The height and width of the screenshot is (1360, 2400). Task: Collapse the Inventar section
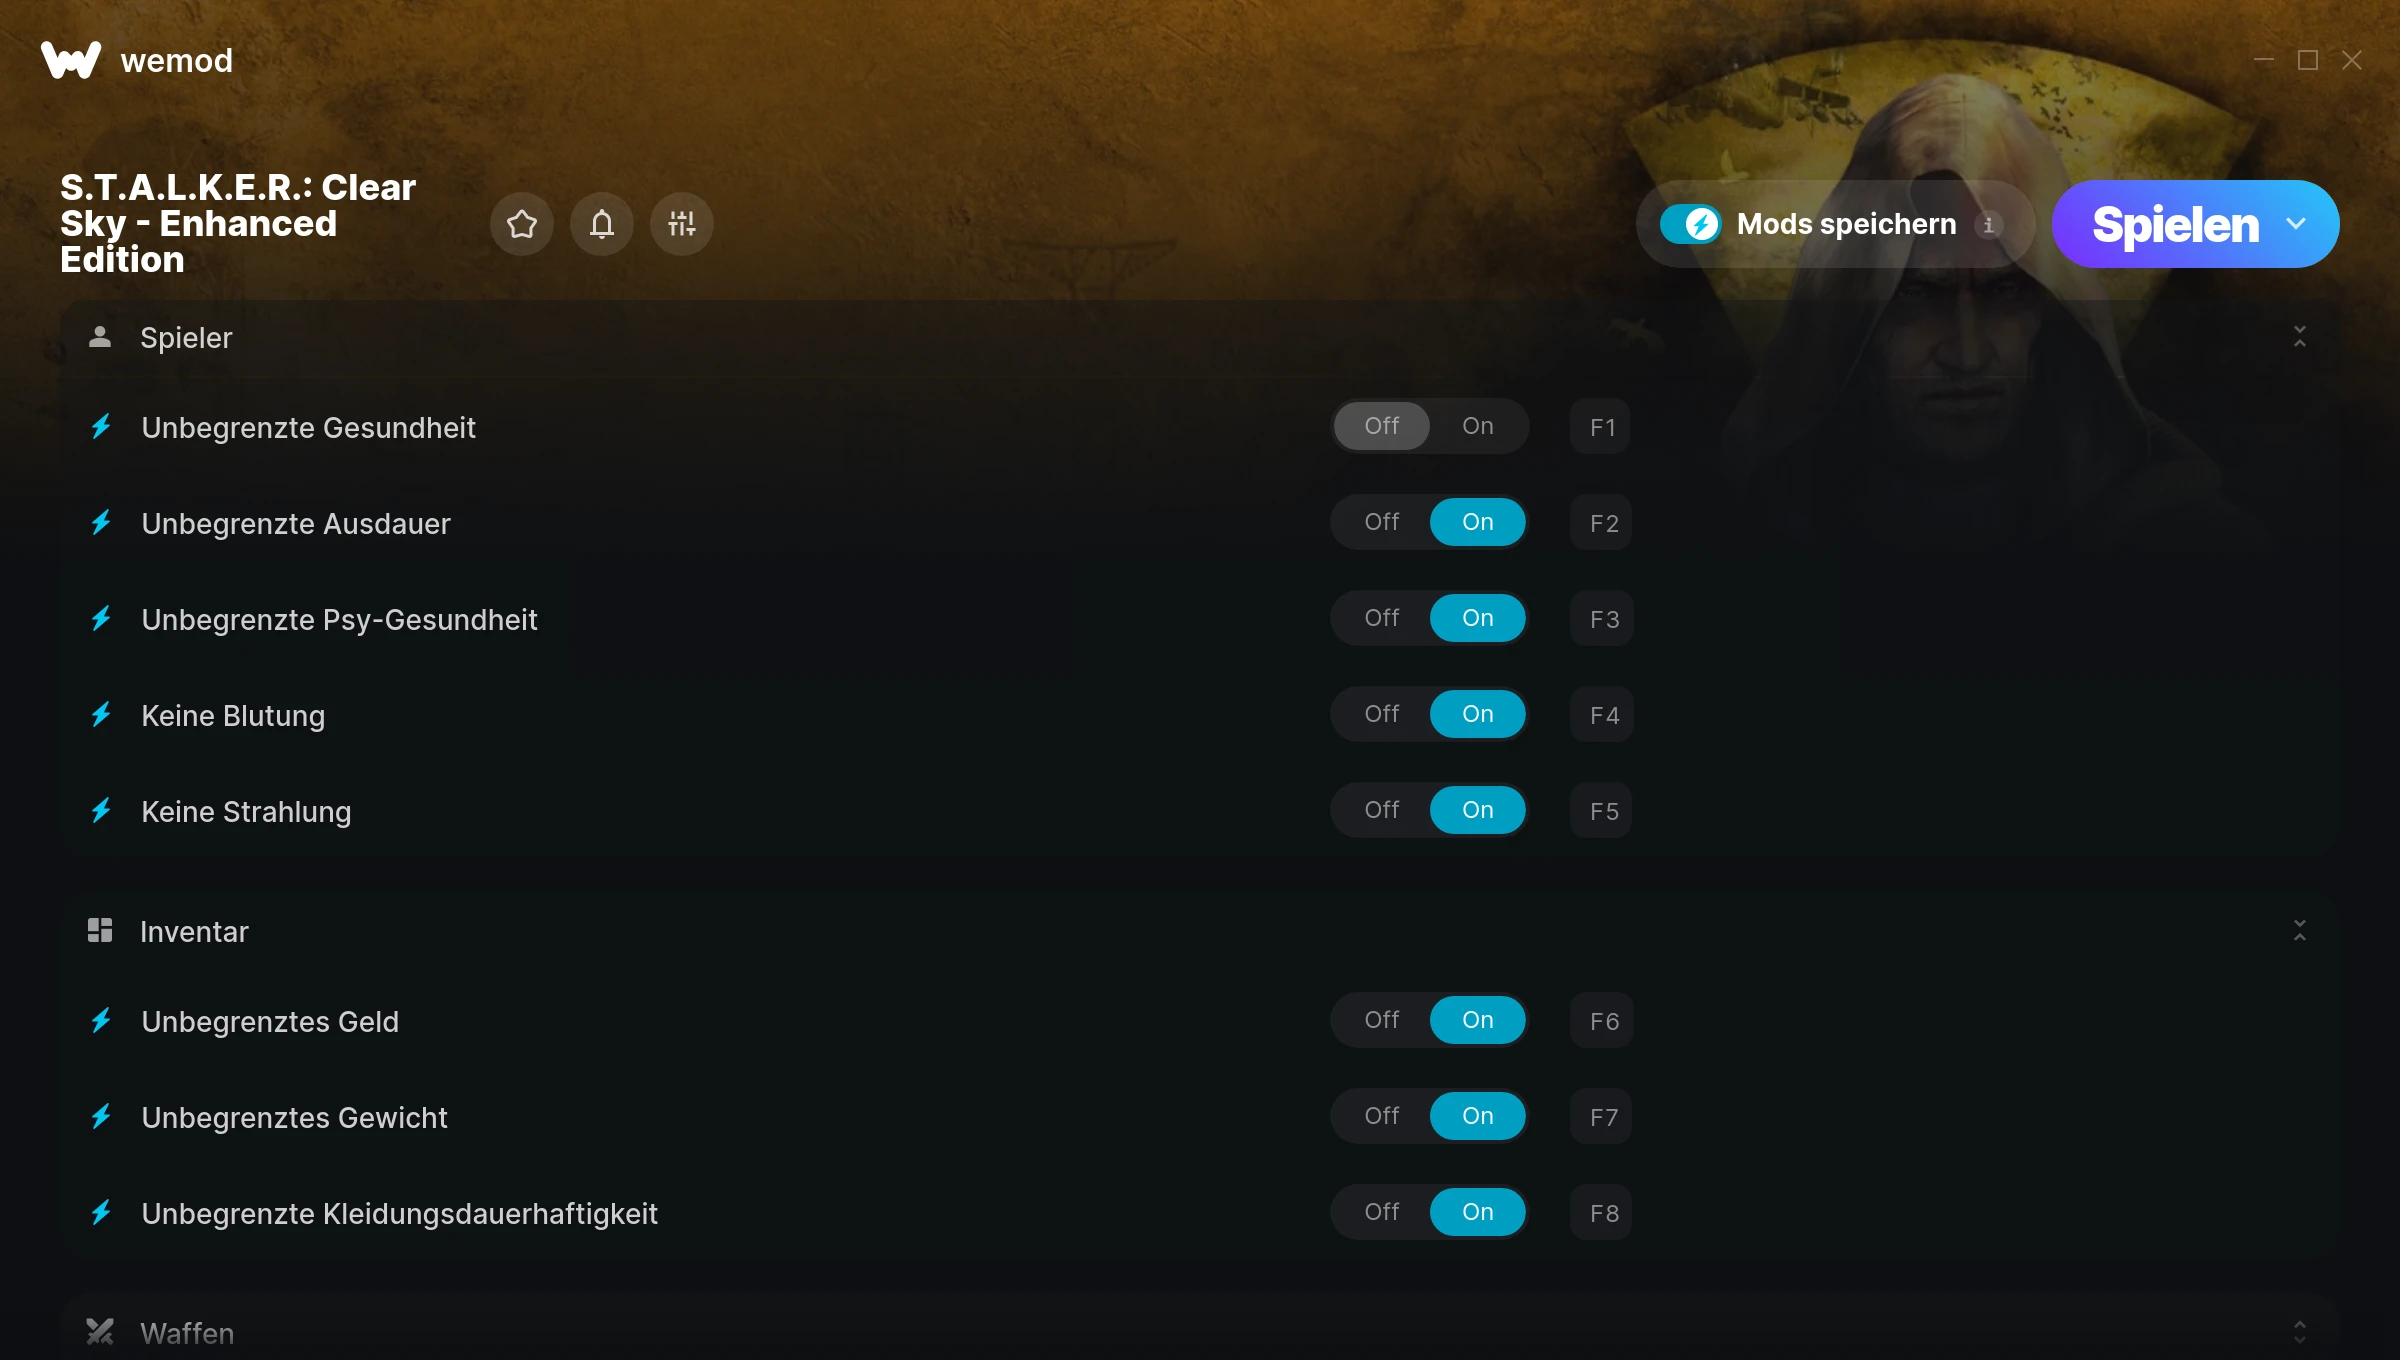click(x=2300, y=931)
